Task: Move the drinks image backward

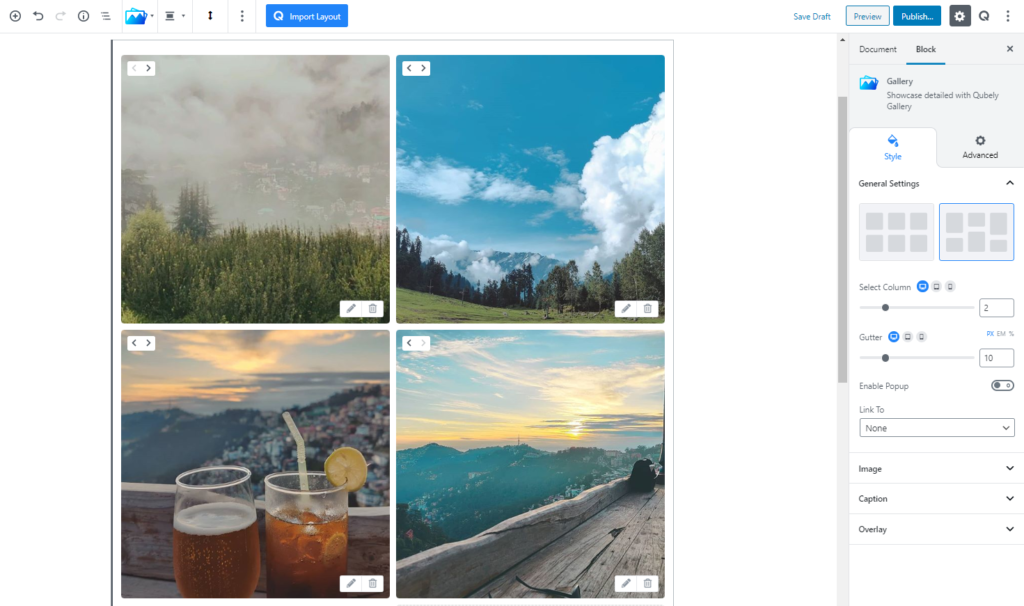Action: pyautogui.click(x=134, y=343)
